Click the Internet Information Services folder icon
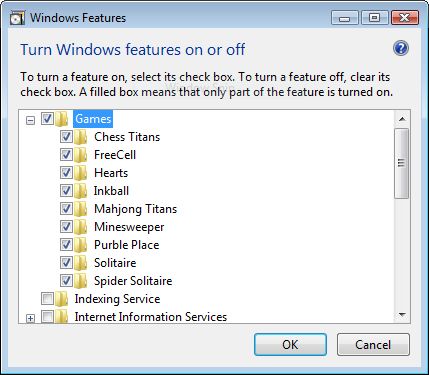 [x=62, y=317]
